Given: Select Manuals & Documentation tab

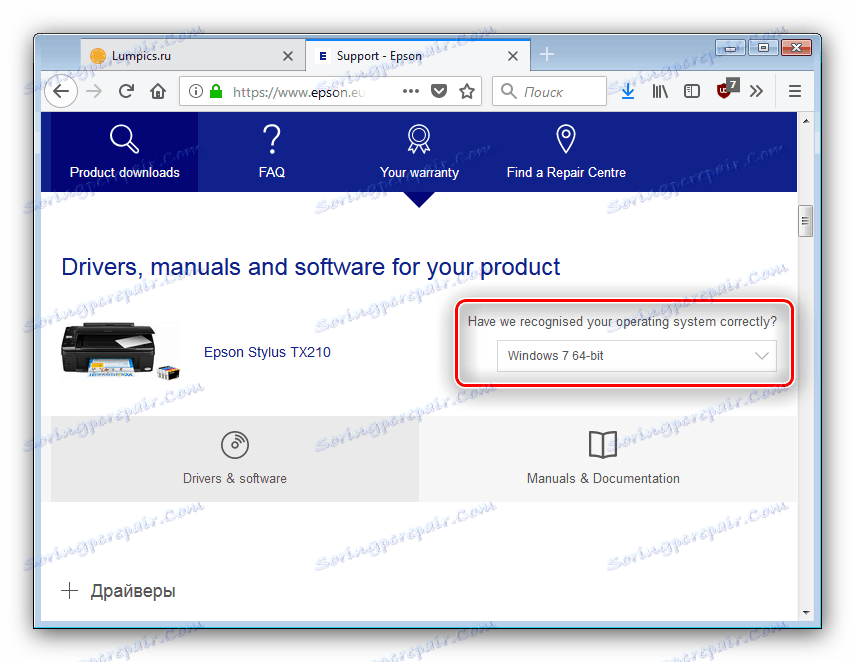Looking at the screenshot, I should point(603,459).
